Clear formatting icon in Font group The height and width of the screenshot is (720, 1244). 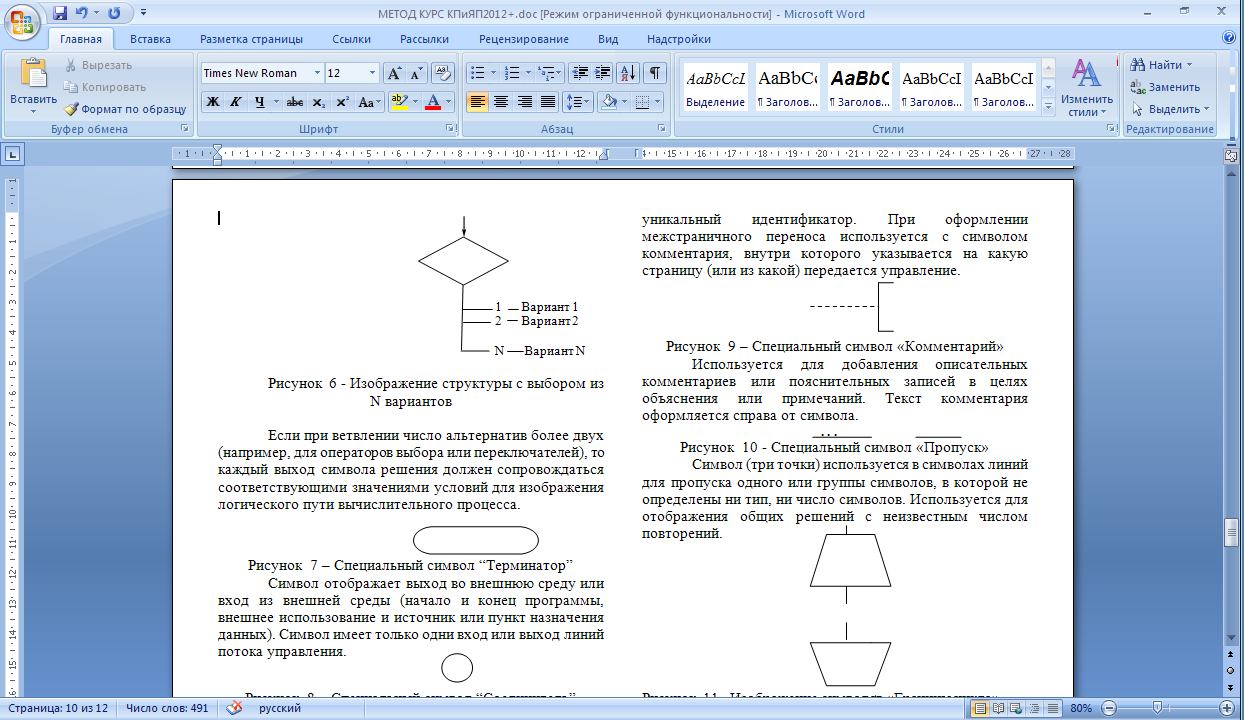pyautogui.click(x=443, y=73)
